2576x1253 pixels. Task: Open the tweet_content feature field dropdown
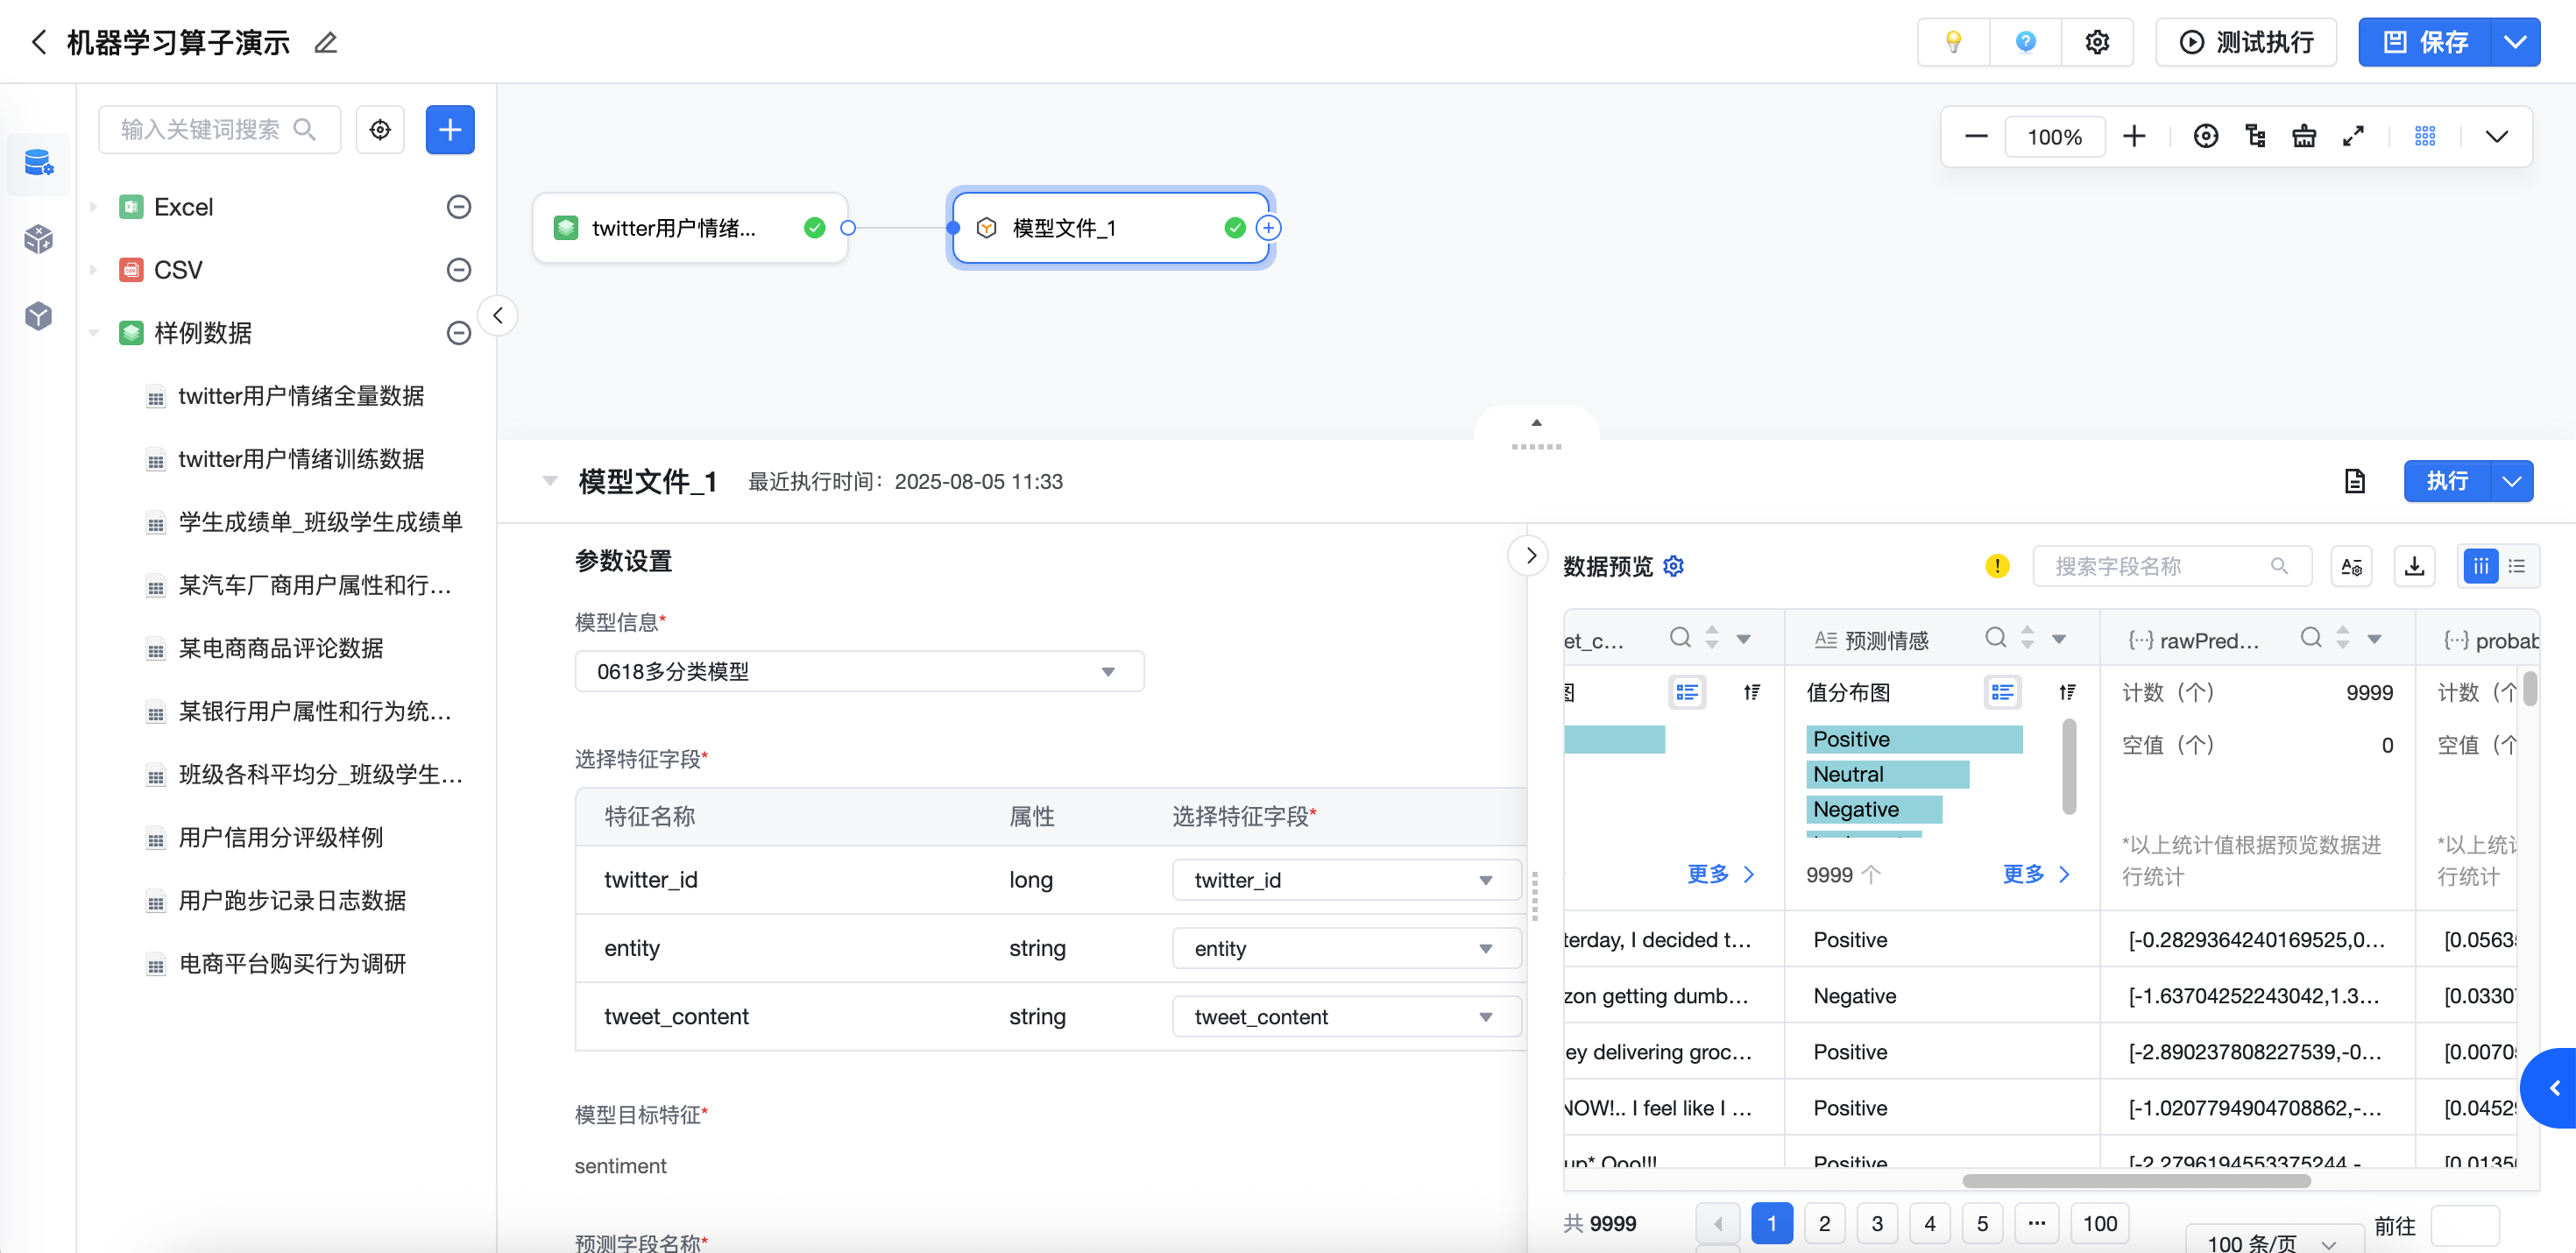1345,1016
